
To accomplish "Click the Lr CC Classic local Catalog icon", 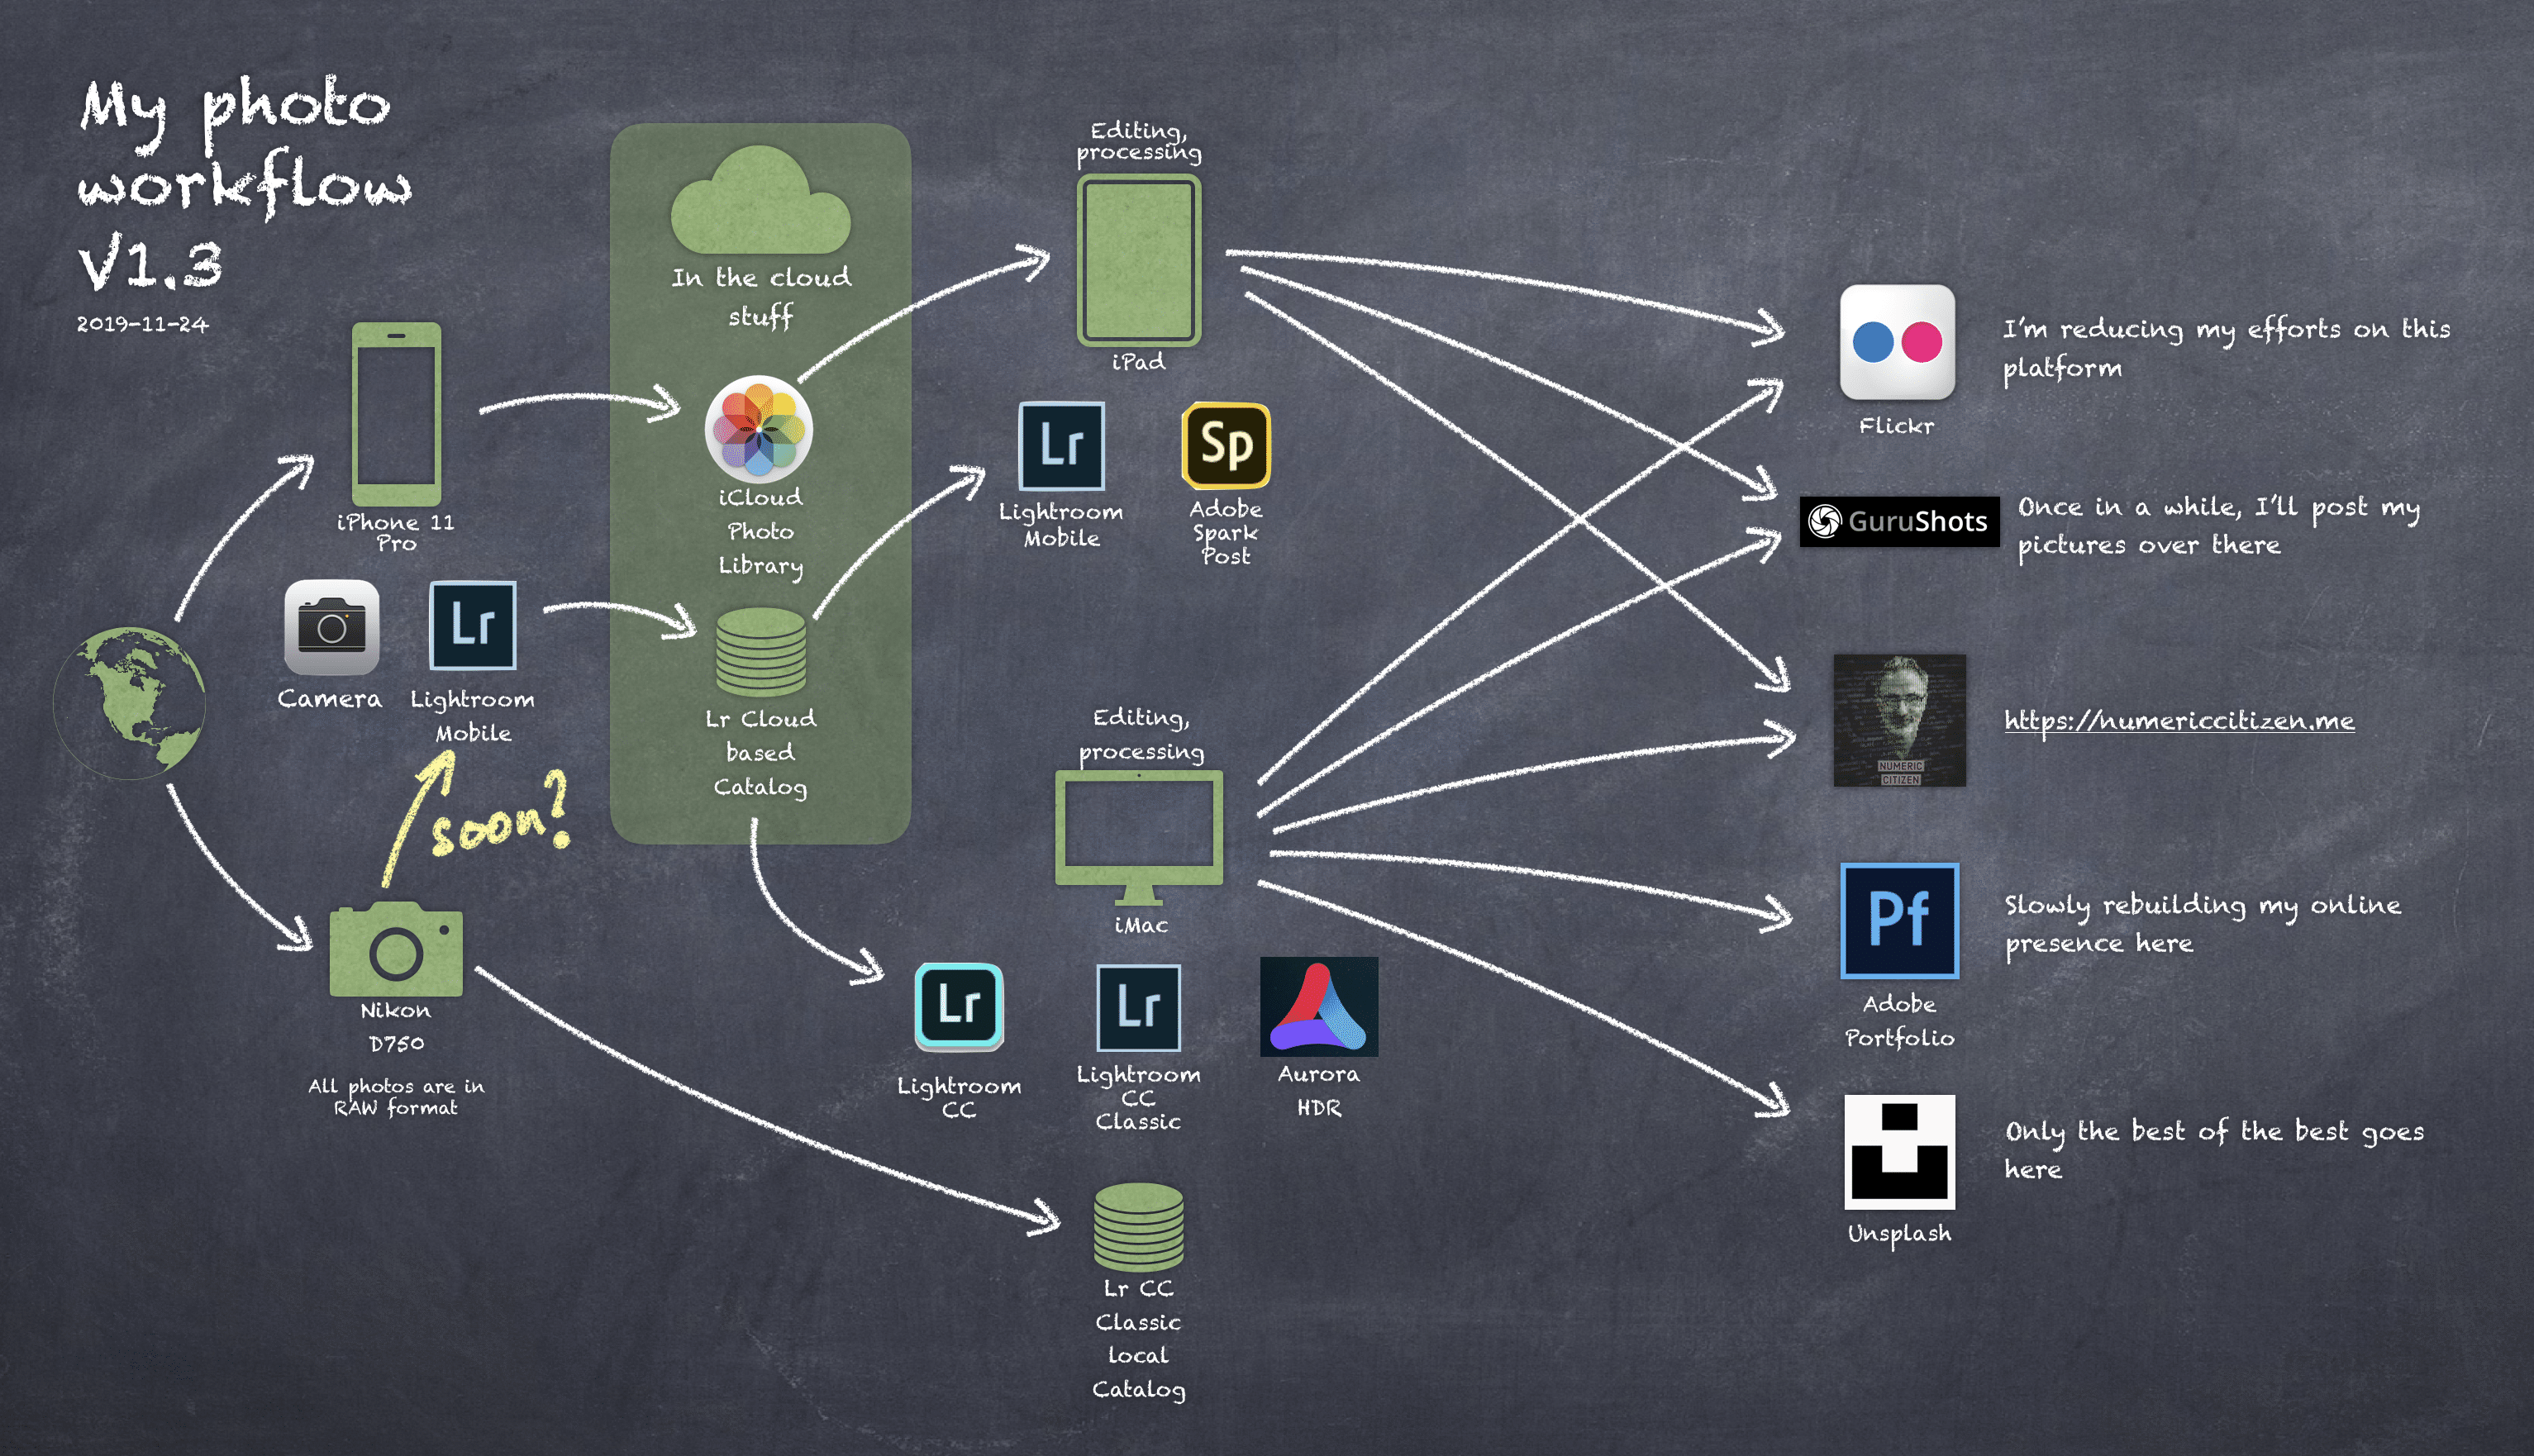I will click(1139, 1228).
